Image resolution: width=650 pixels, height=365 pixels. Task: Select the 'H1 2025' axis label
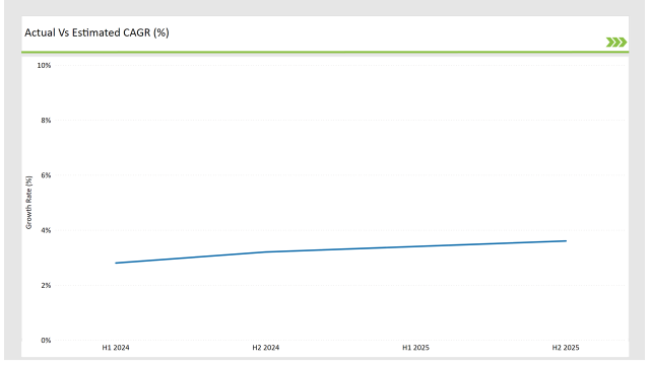click(416, 348)
